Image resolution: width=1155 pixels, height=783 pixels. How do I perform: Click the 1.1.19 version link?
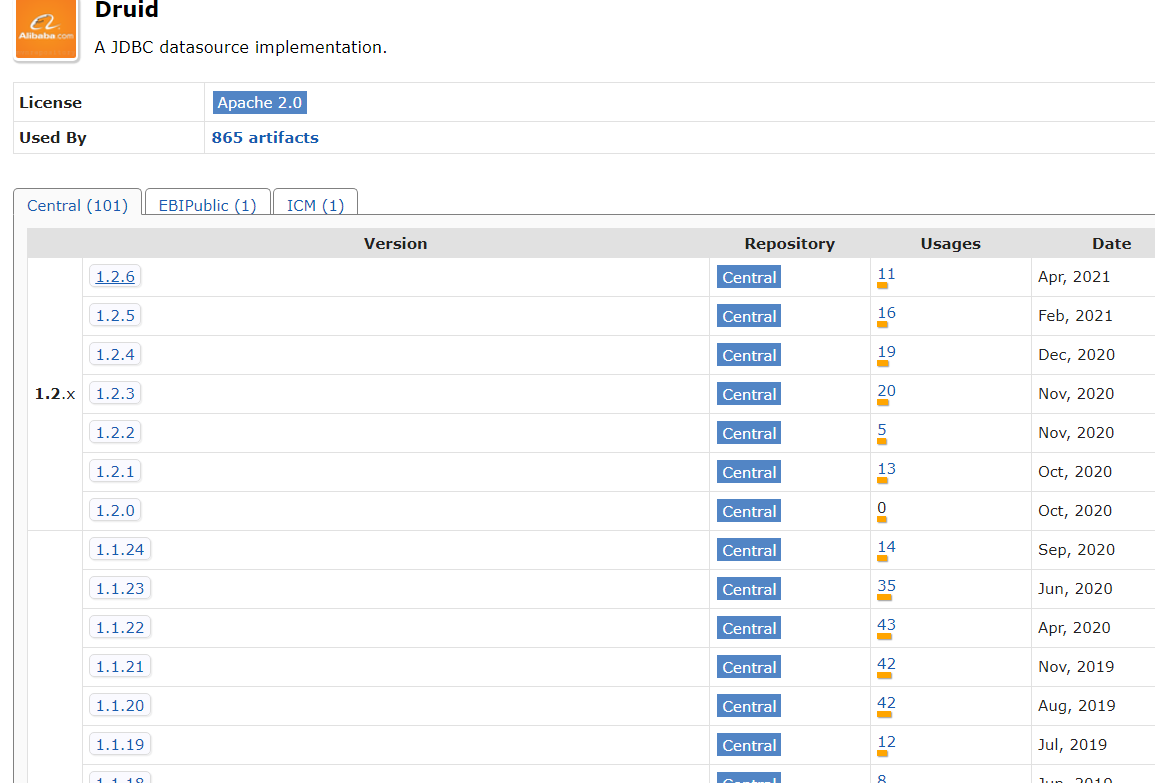coord(119,744)
